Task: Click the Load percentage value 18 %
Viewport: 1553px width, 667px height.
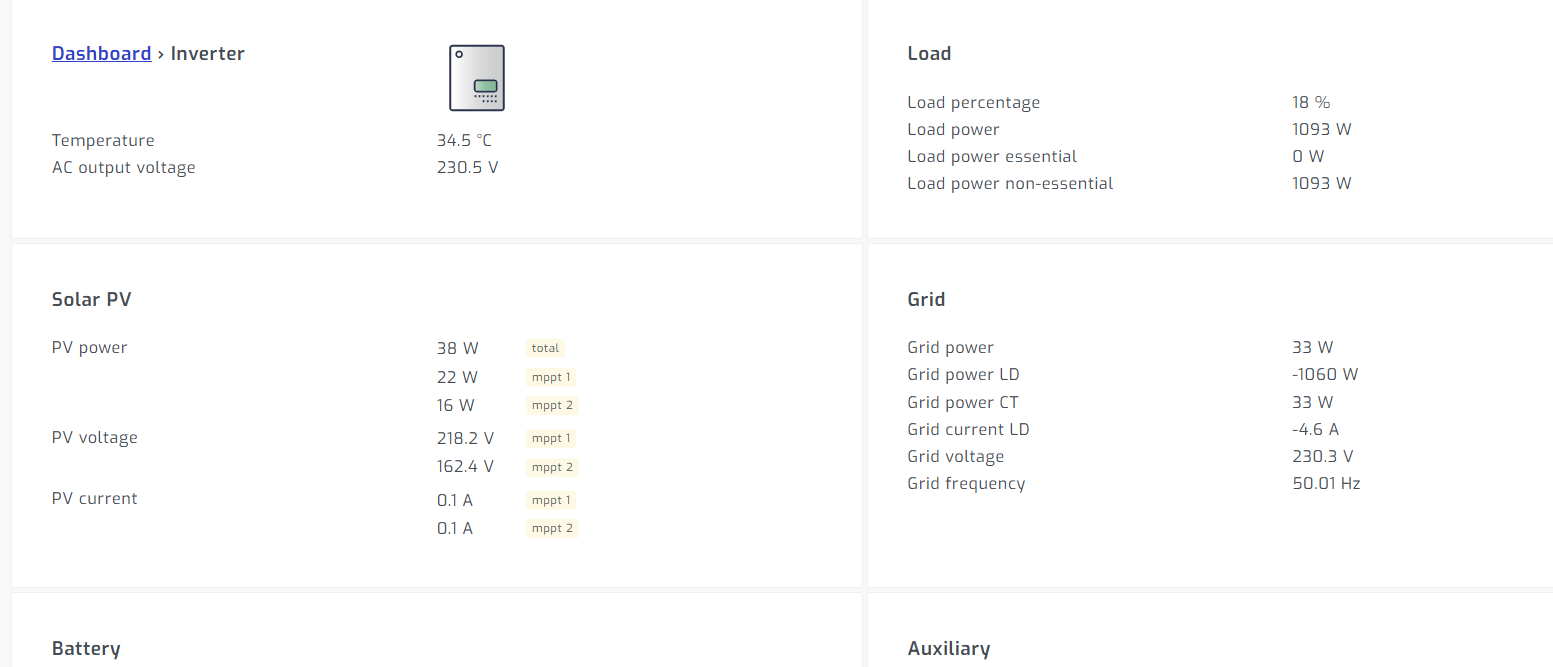Action: (x=1311, y=102)
